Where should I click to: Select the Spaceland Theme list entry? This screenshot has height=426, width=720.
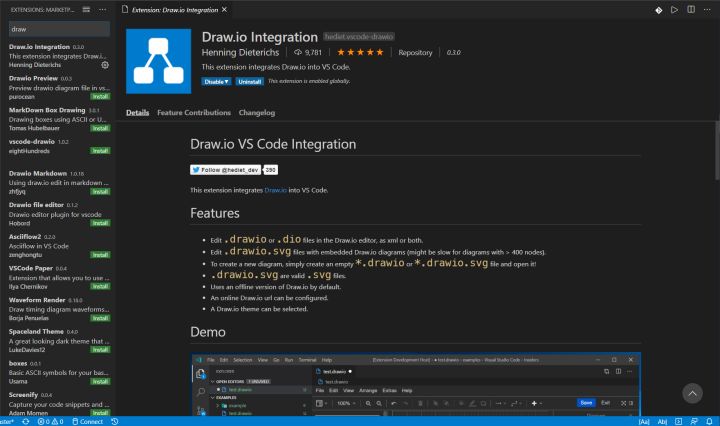(57, 341)
